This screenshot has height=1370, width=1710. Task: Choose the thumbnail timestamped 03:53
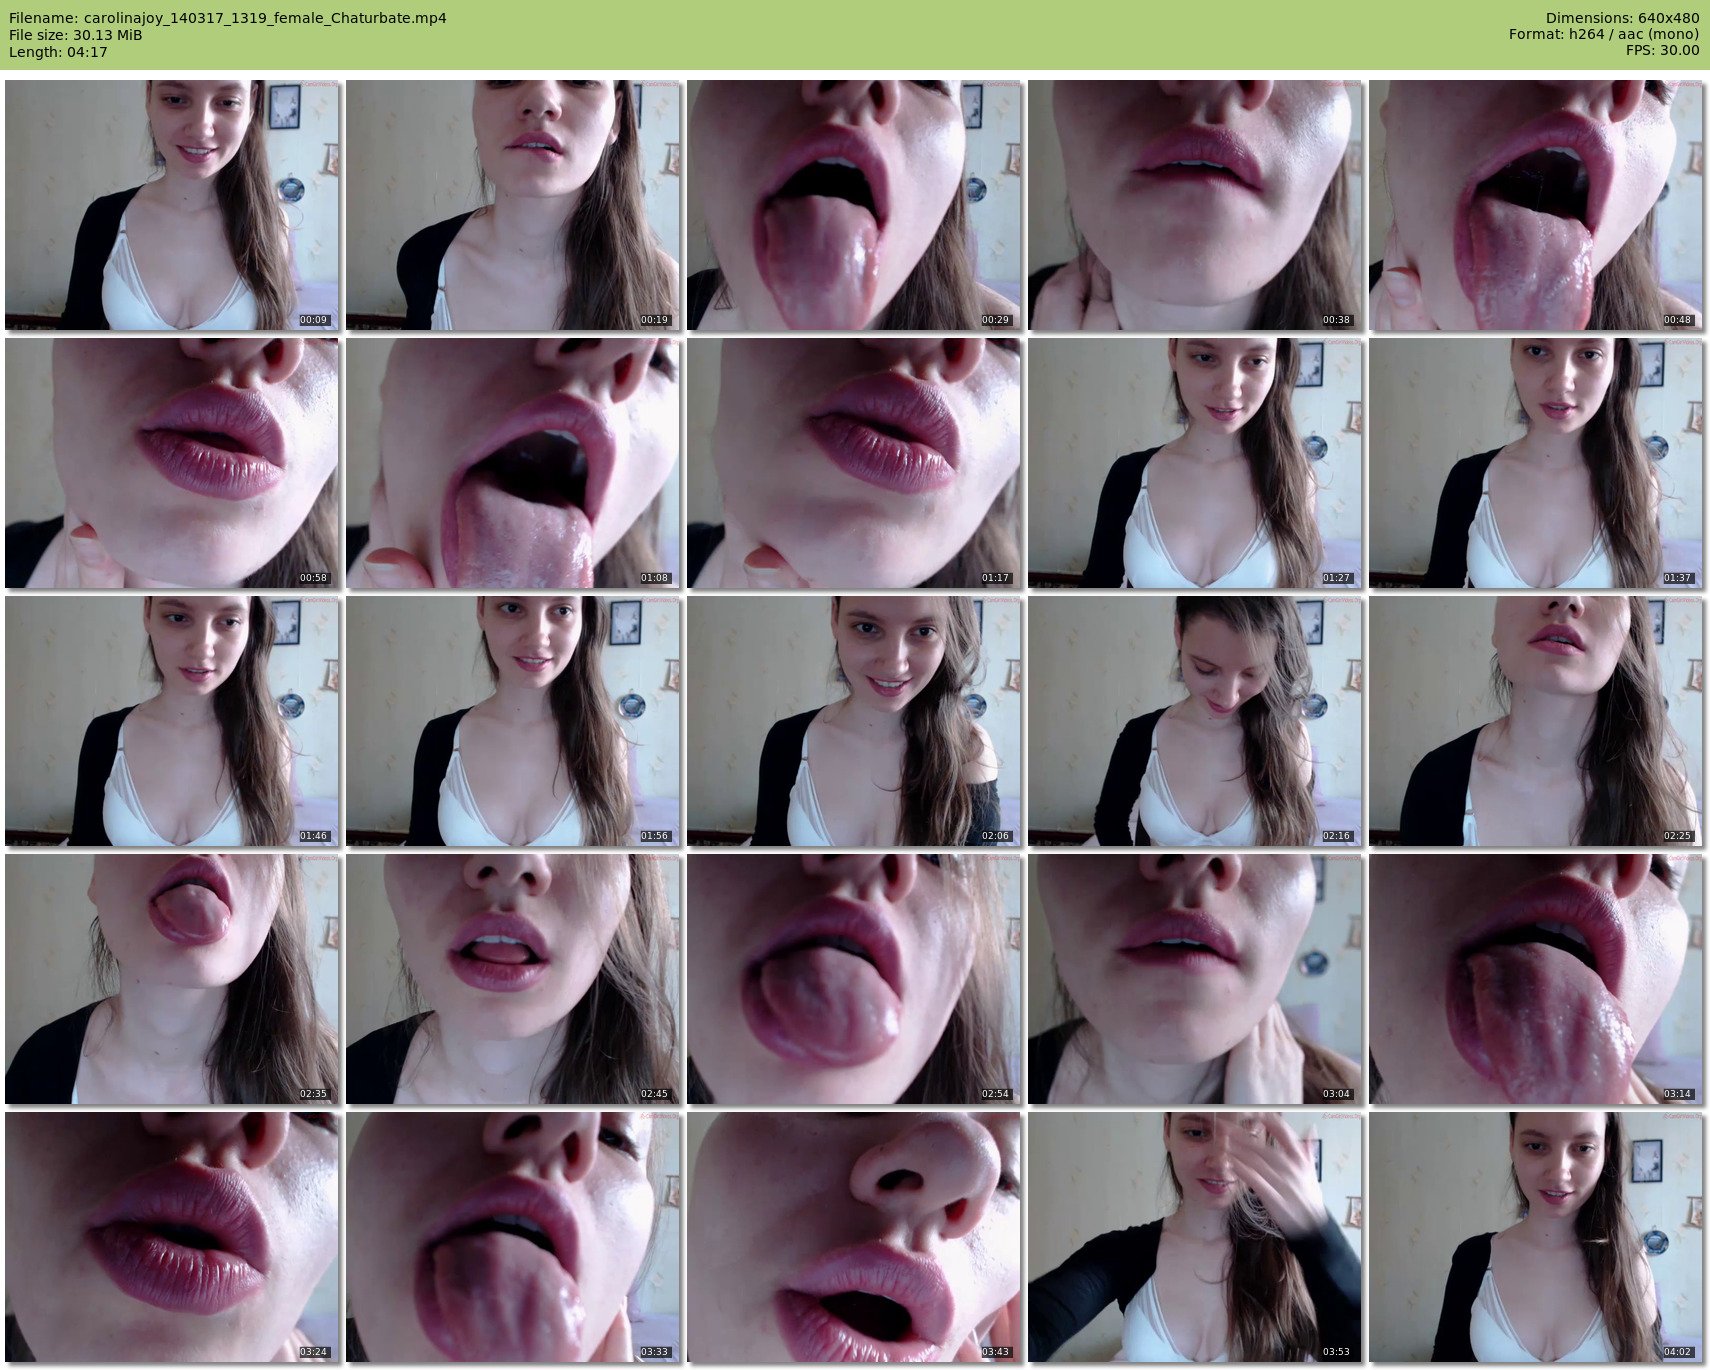1195,1237
